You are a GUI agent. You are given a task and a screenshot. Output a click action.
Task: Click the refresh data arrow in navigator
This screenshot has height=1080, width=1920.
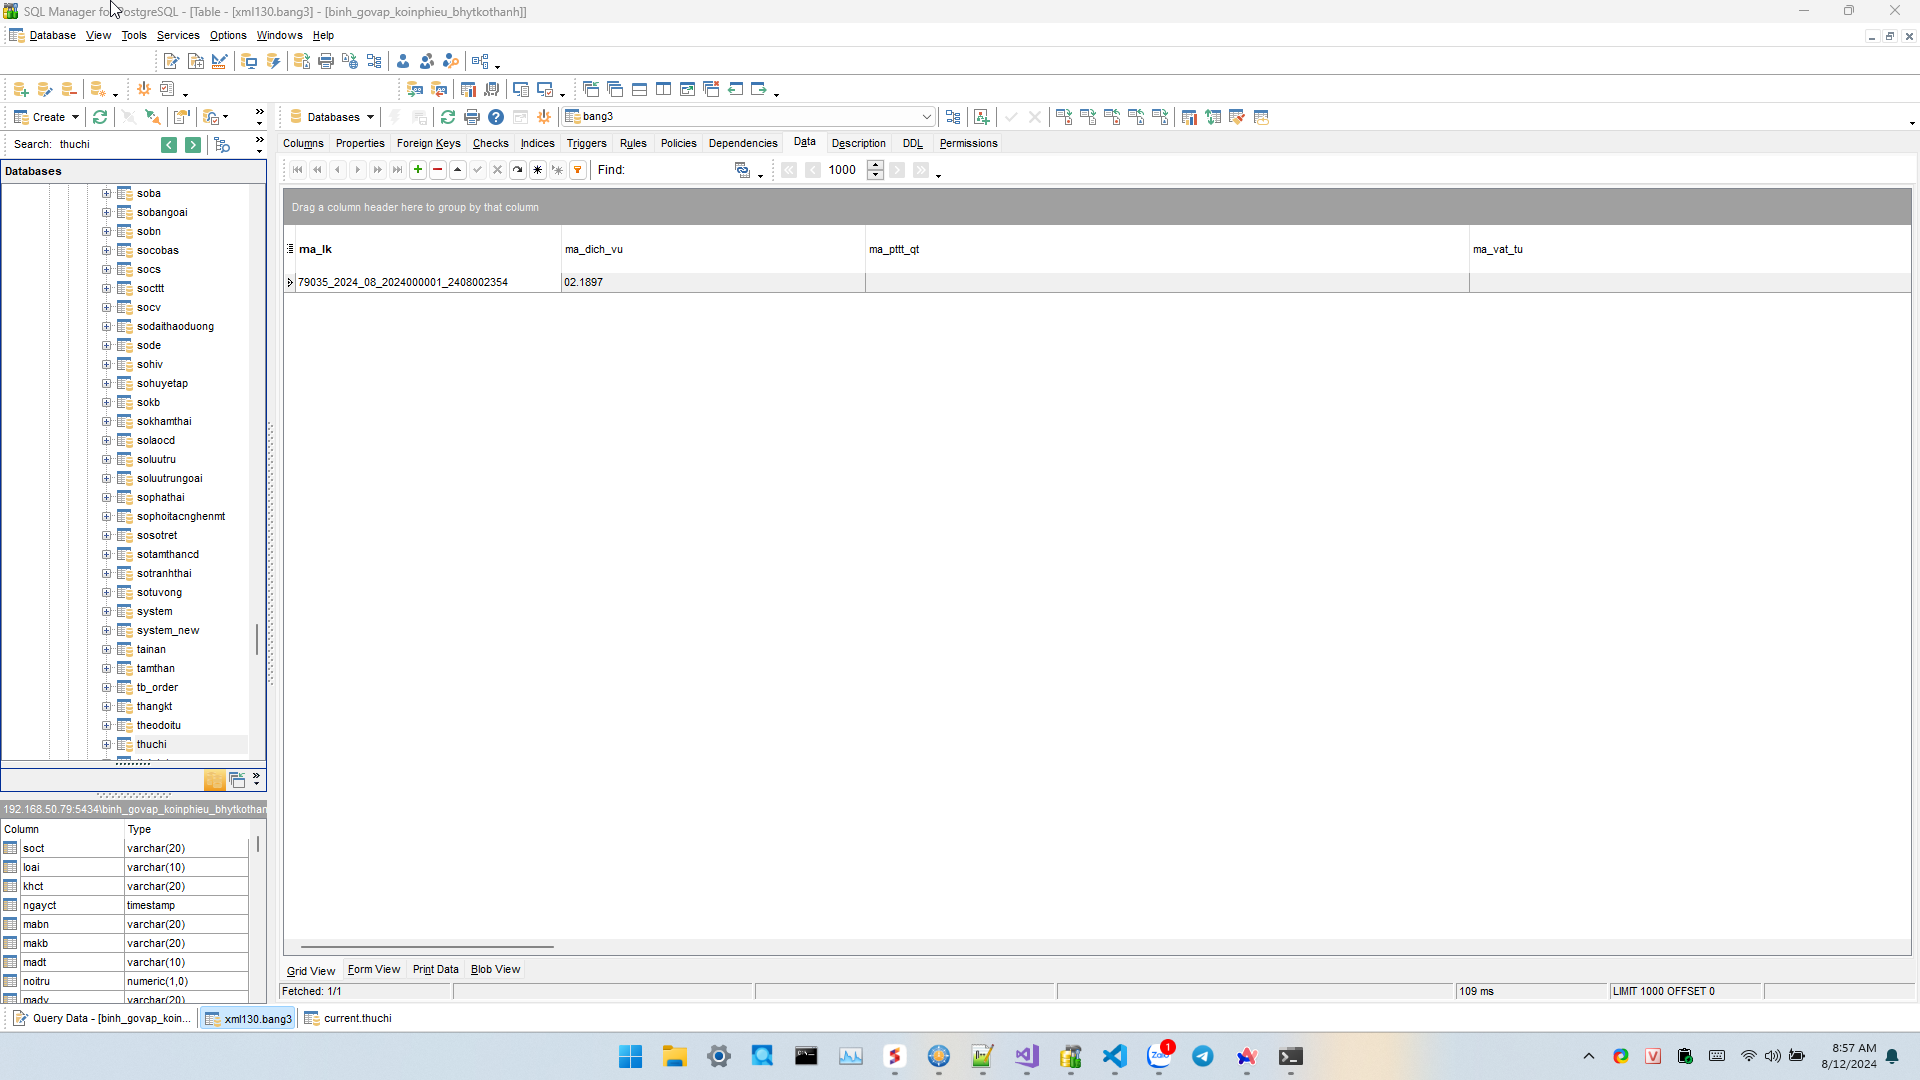(x=518, y=170)
